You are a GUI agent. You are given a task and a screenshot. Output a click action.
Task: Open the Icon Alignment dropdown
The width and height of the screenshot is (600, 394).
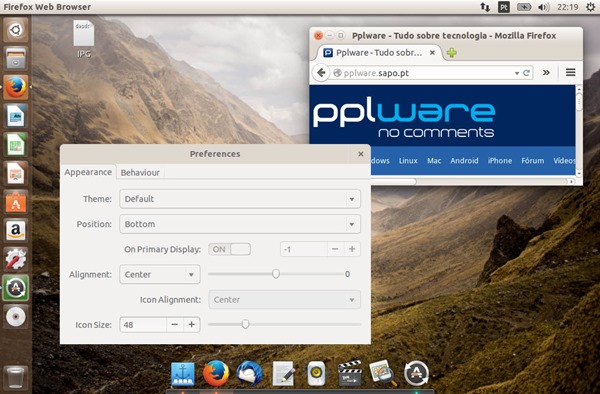[284, 300]
